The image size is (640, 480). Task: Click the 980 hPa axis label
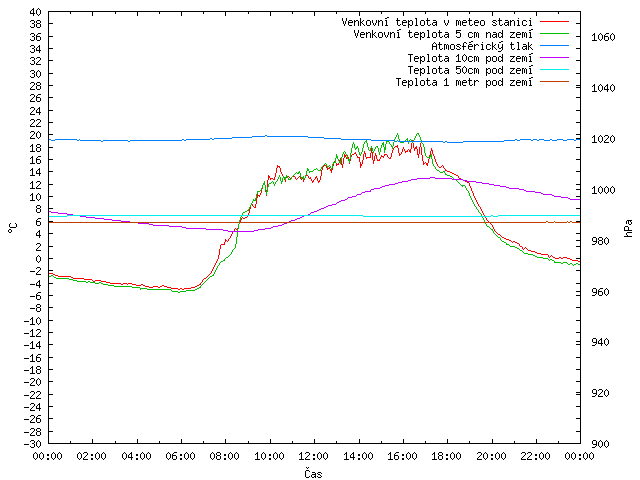(600, 241)
